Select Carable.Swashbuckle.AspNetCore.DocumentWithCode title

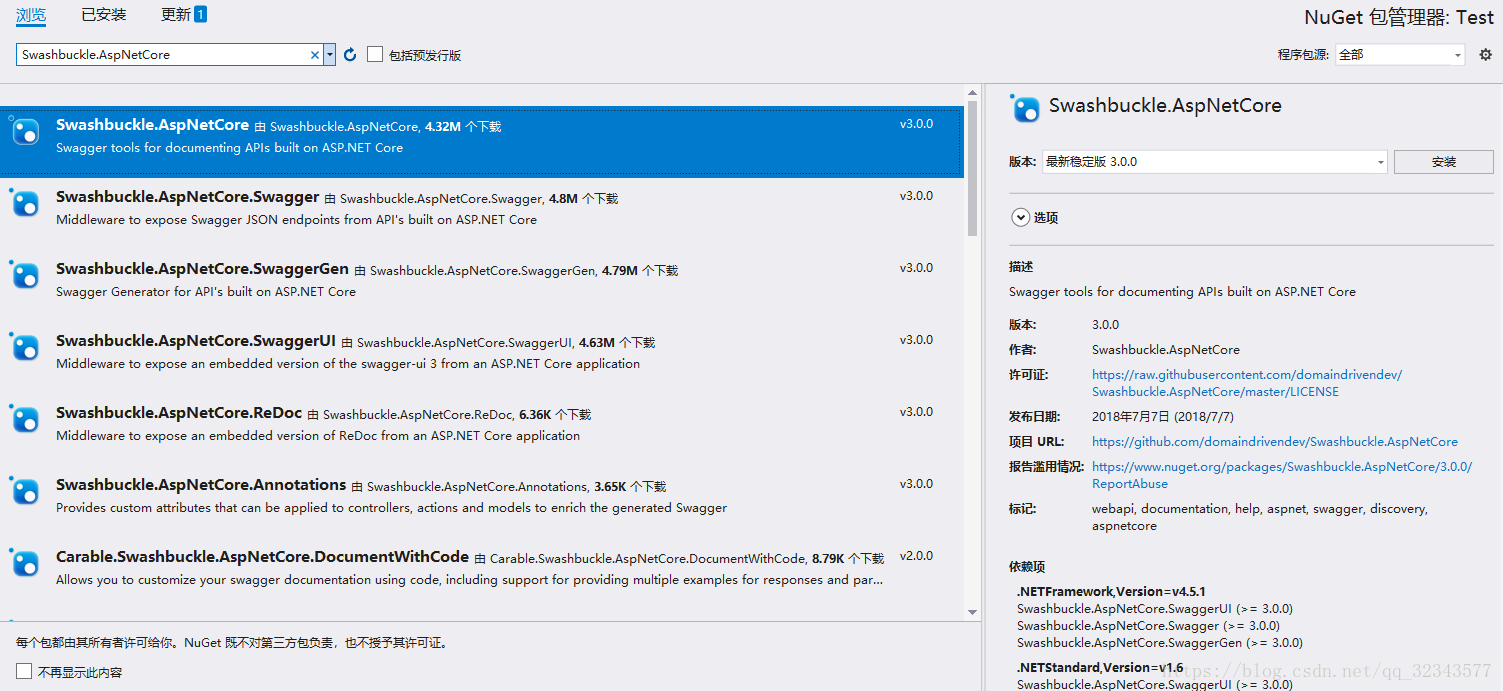[x=262, y=557]
